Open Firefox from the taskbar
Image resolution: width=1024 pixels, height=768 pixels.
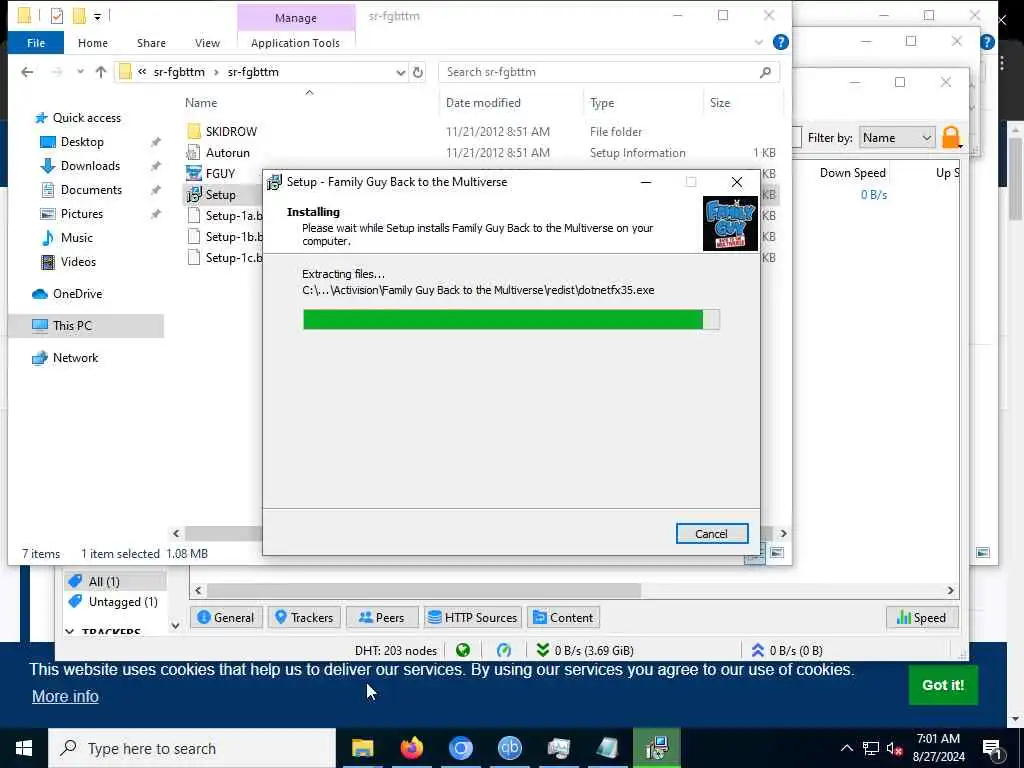point(411,748)
